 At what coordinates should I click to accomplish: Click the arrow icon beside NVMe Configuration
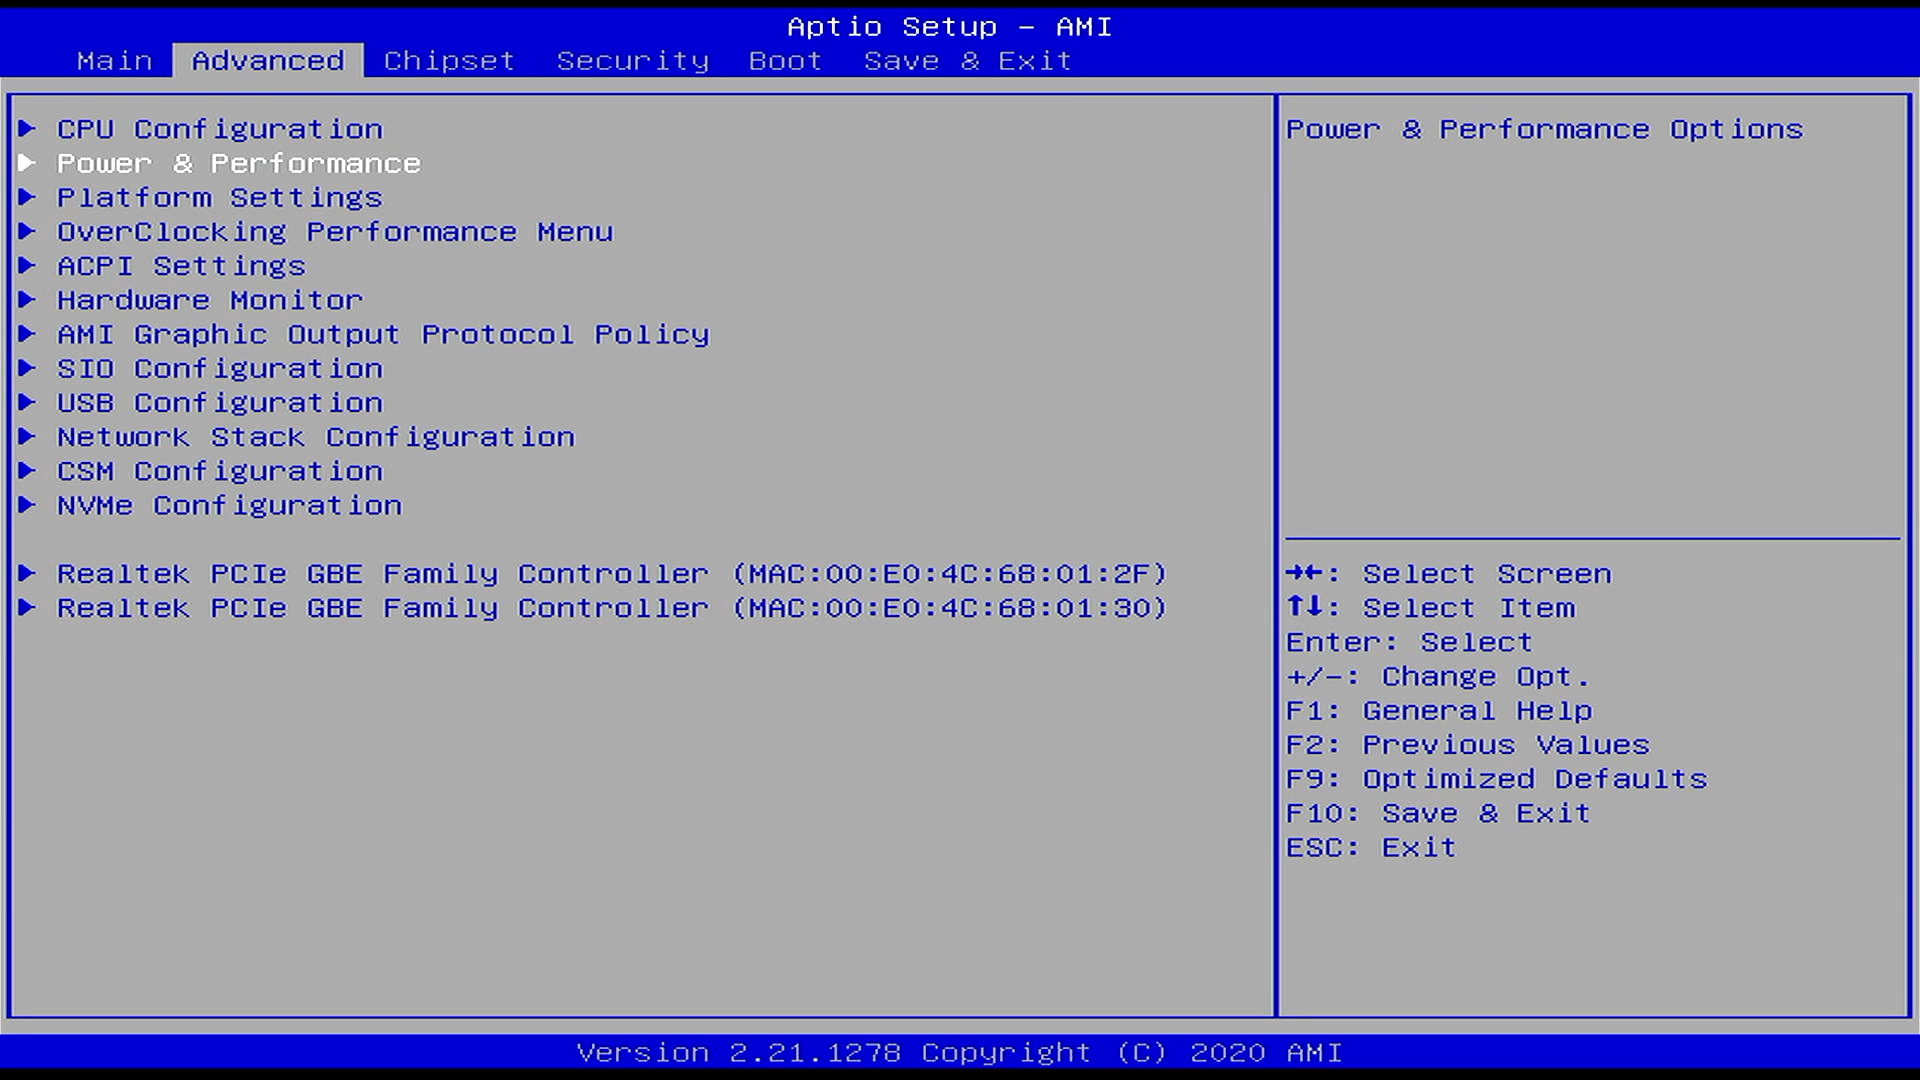[27, 505]
